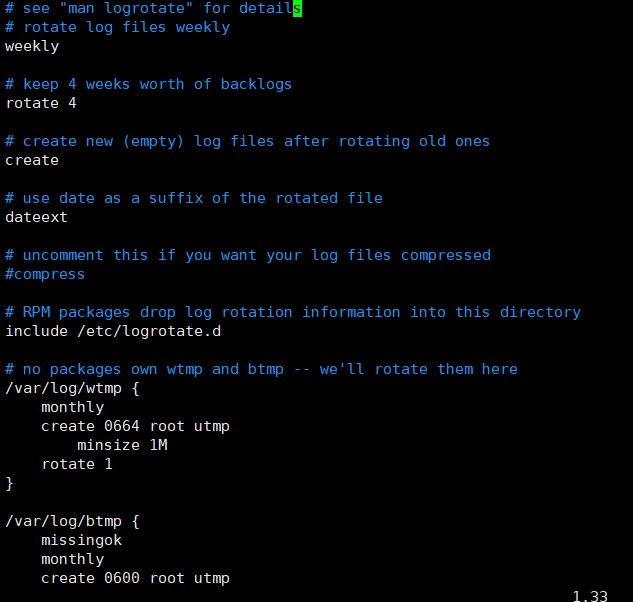Click the green cursor on 'details'

[297, 8]
